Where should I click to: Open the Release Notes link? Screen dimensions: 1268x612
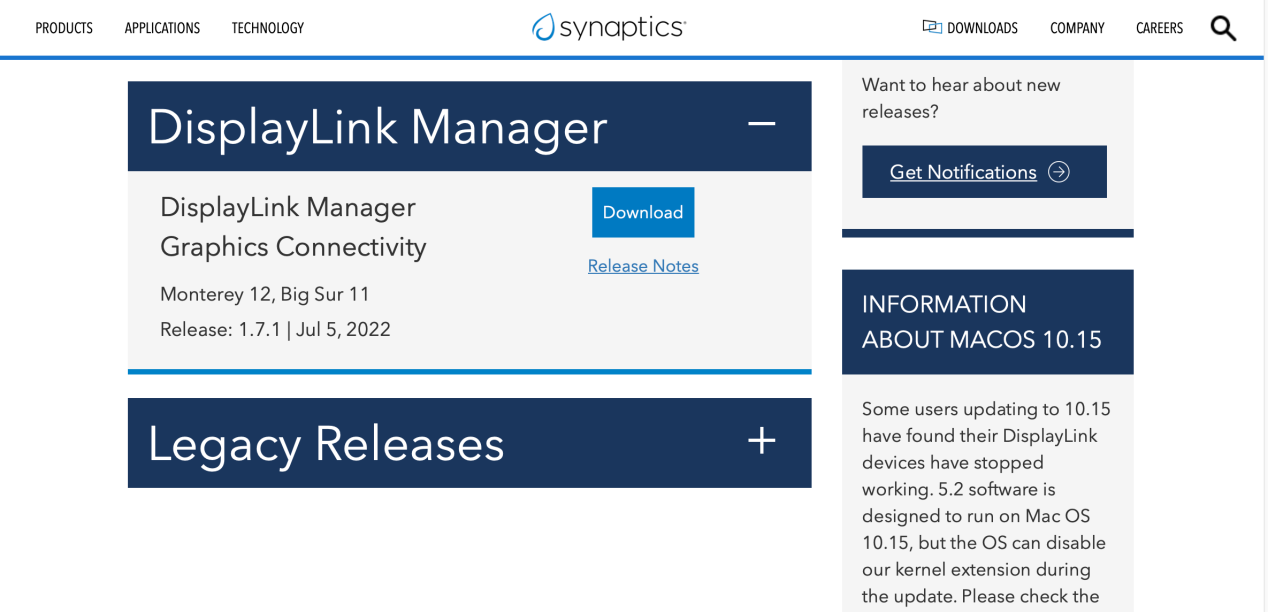point(643,266)
